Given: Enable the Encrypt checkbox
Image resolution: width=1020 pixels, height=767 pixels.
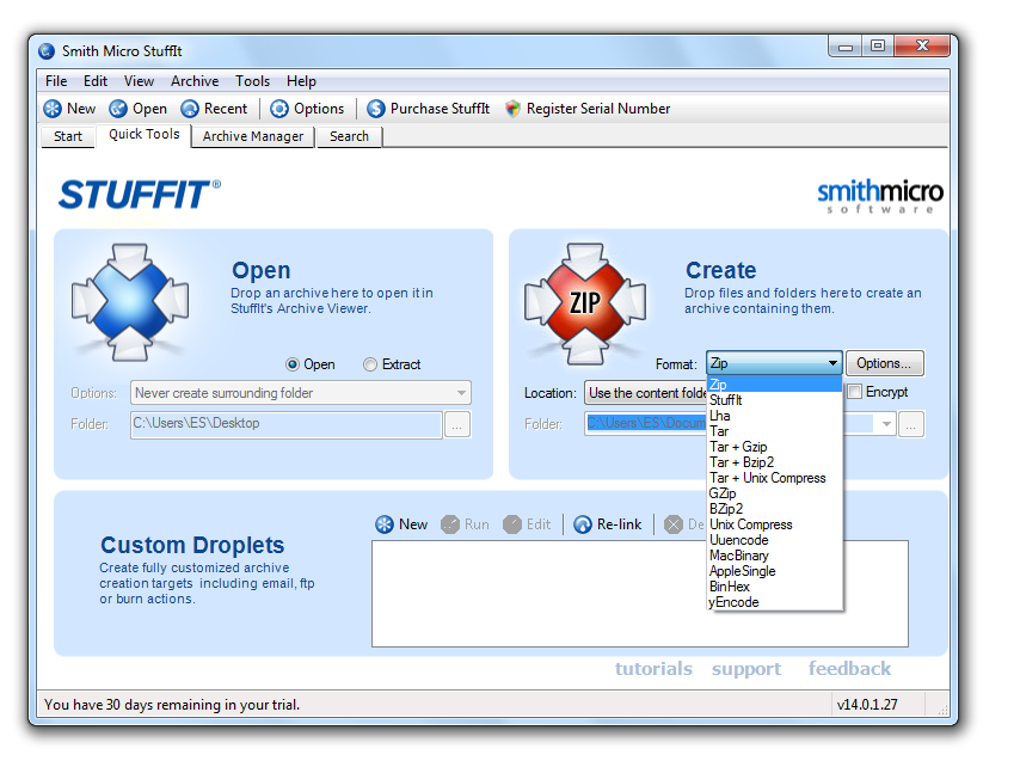Looking at the screenshot, I should point(855,392).
